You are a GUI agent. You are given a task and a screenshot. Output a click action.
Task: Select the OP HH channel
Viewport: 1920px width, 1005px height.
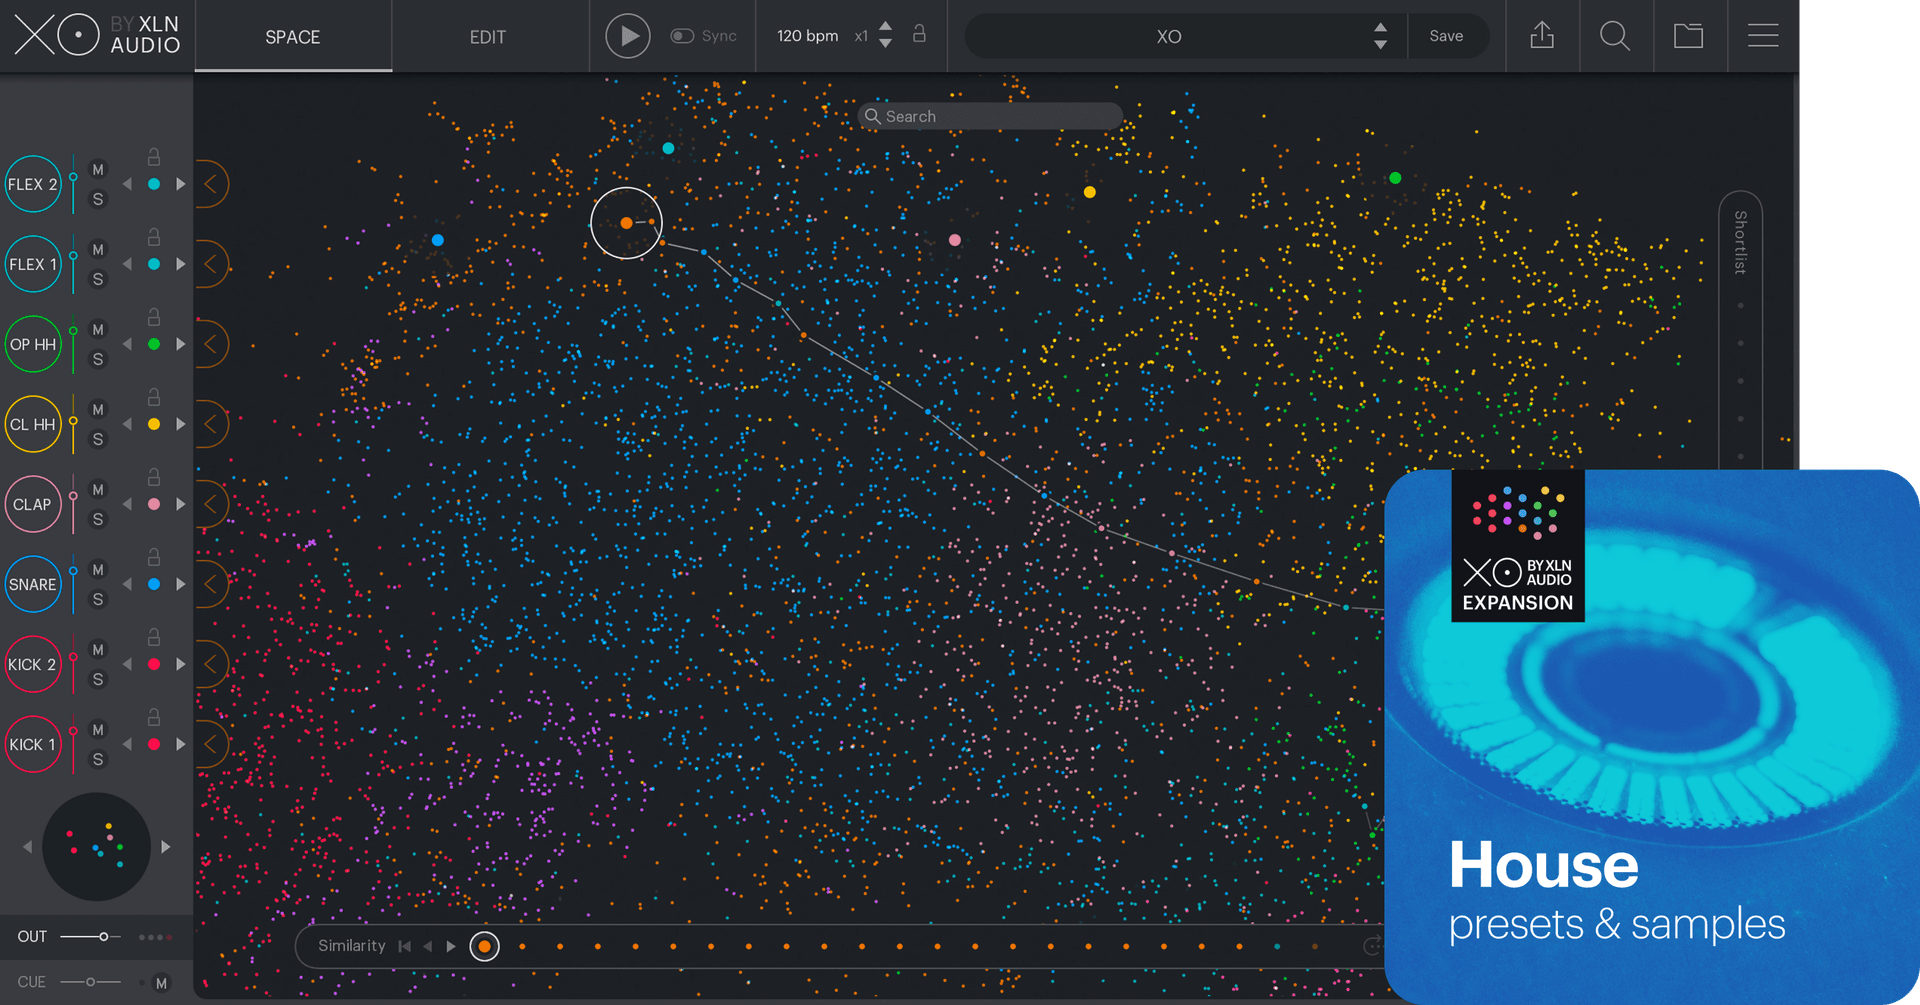pos(33,344)
